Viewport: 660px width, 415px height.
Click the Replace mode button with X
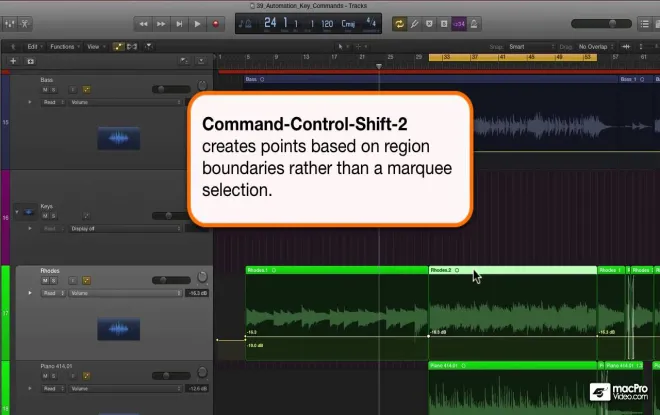point(429,24)
